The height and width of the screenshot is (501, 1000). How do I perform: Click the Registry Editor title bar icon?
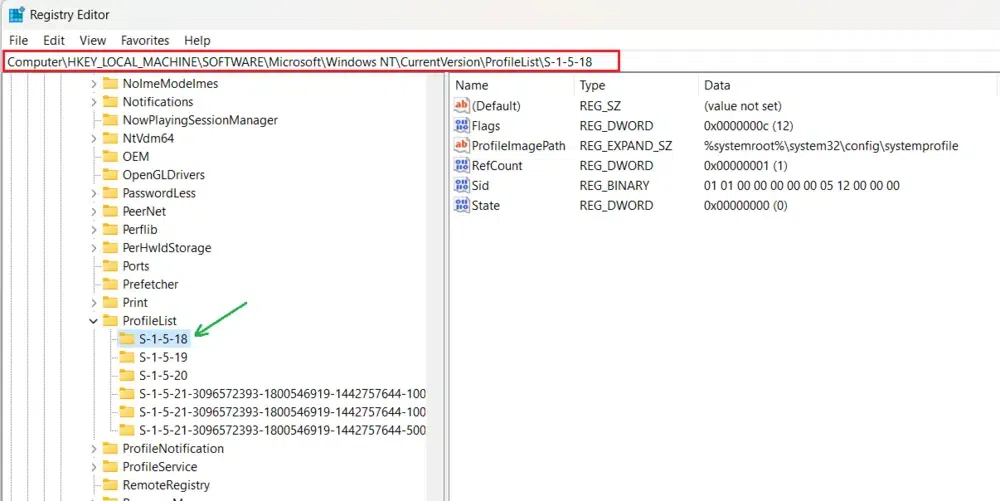pyautogui.click(x=17, y=14)
